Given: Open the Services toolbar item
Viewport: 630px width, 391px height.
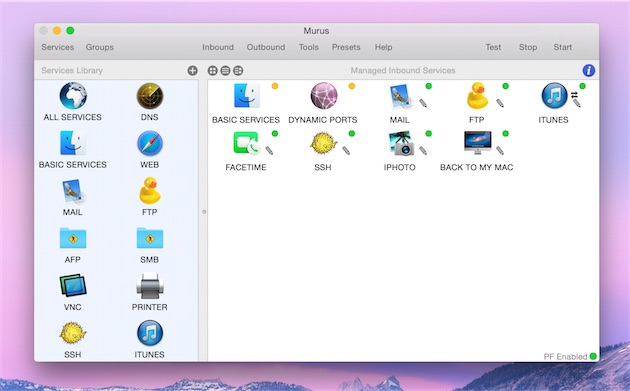Looking at the screenshot, I should 57,47.
